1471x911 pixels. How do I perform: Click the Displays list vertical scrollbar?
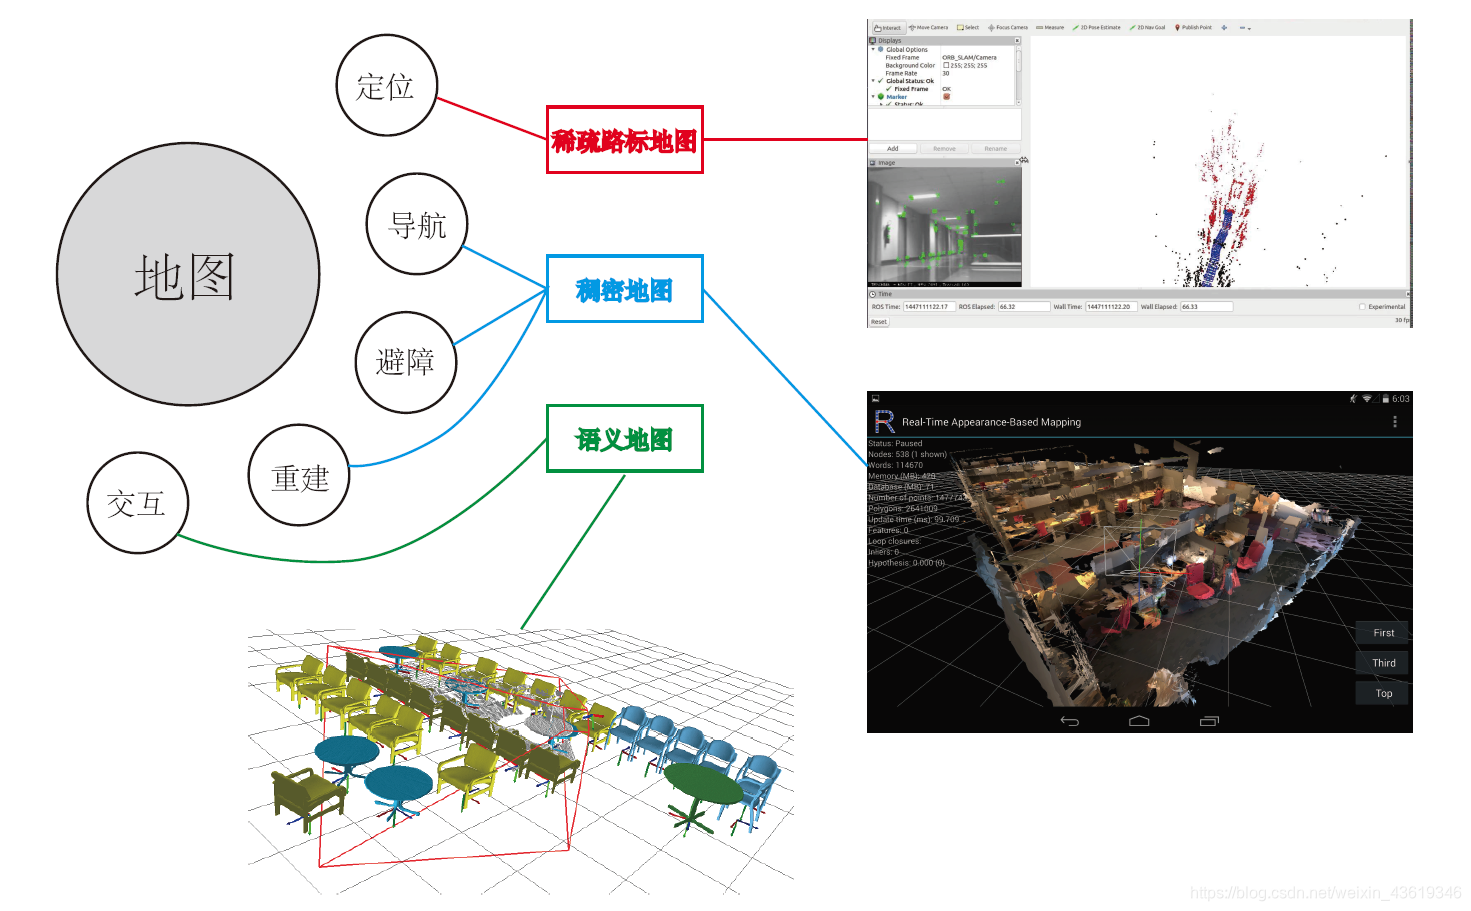[x=1018, y=75]
